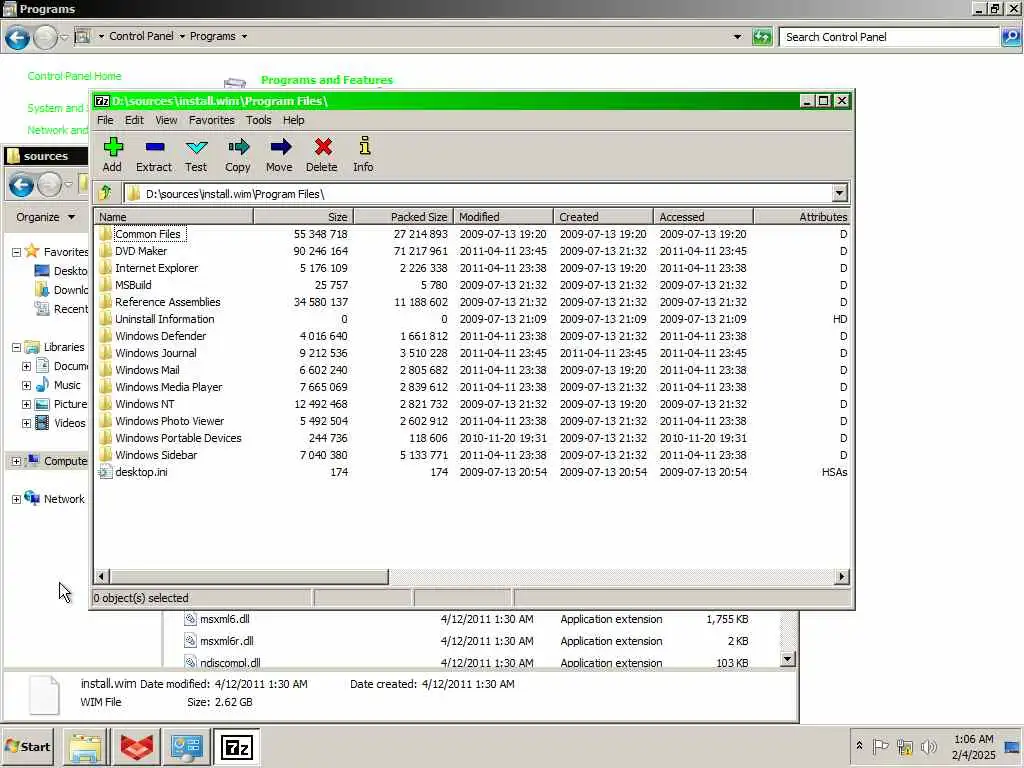Click Videos in the Libraries tree
This screenshot has height=768, width=1024.
click(x=70, y=423)
